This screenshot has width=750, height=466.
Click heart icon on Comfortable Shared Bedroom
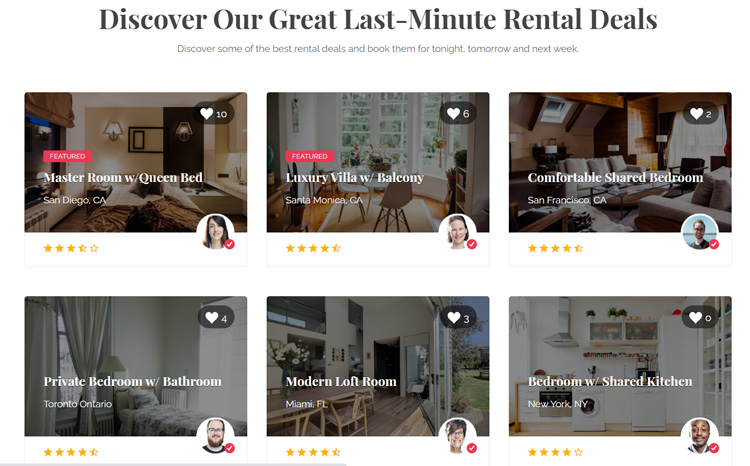(696, 113)
